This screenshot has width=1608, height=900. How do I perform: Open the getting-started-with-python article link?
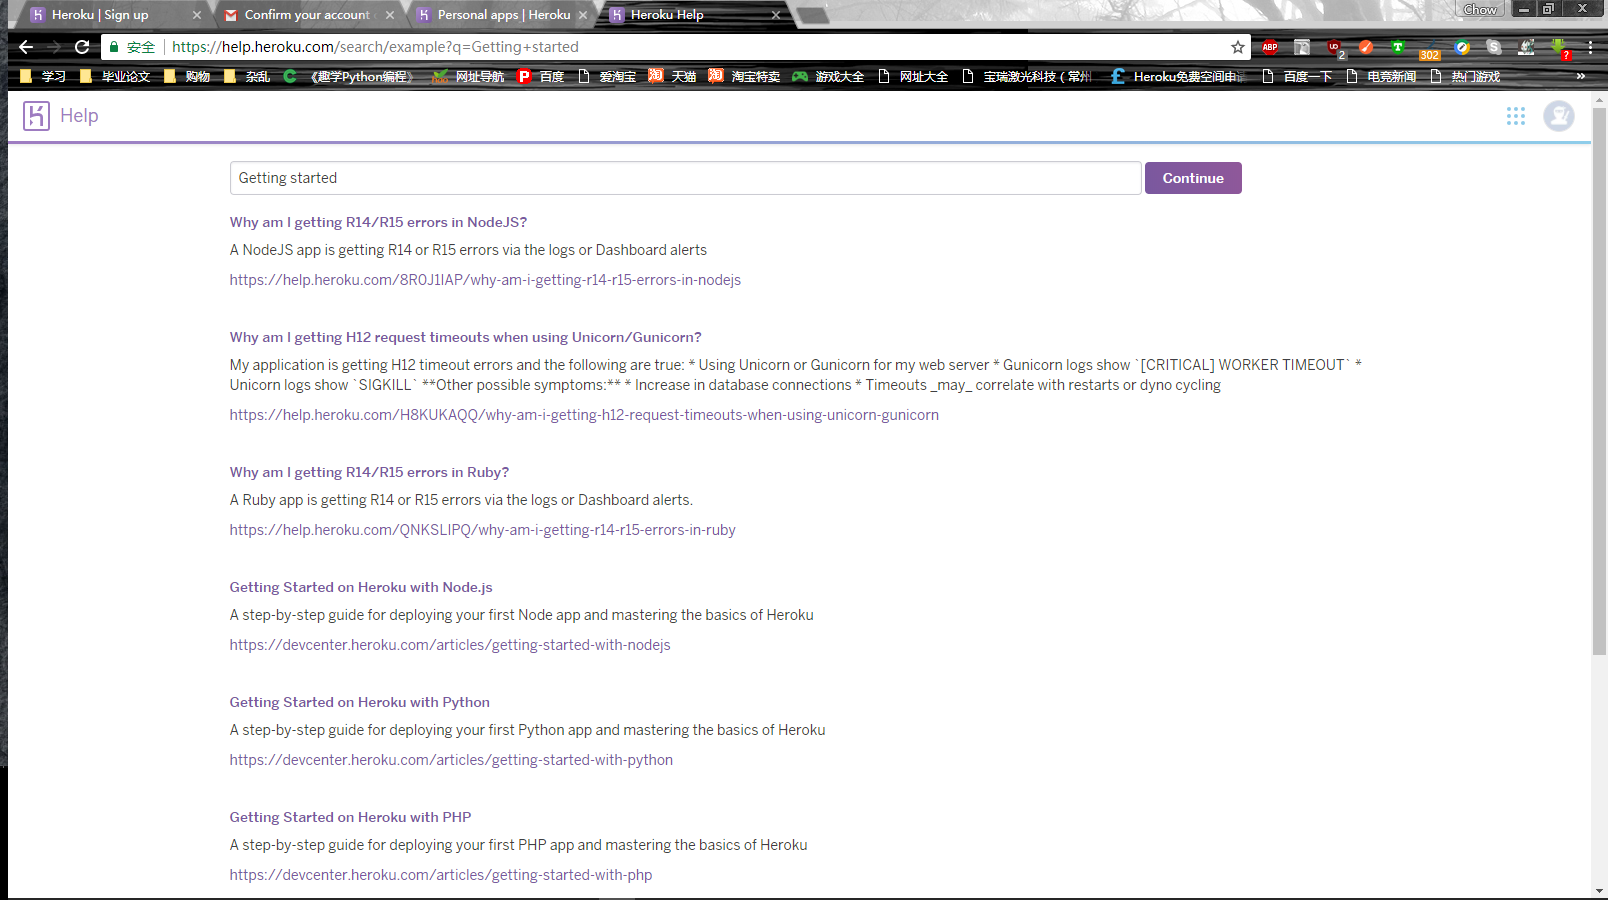coord(450,759)
